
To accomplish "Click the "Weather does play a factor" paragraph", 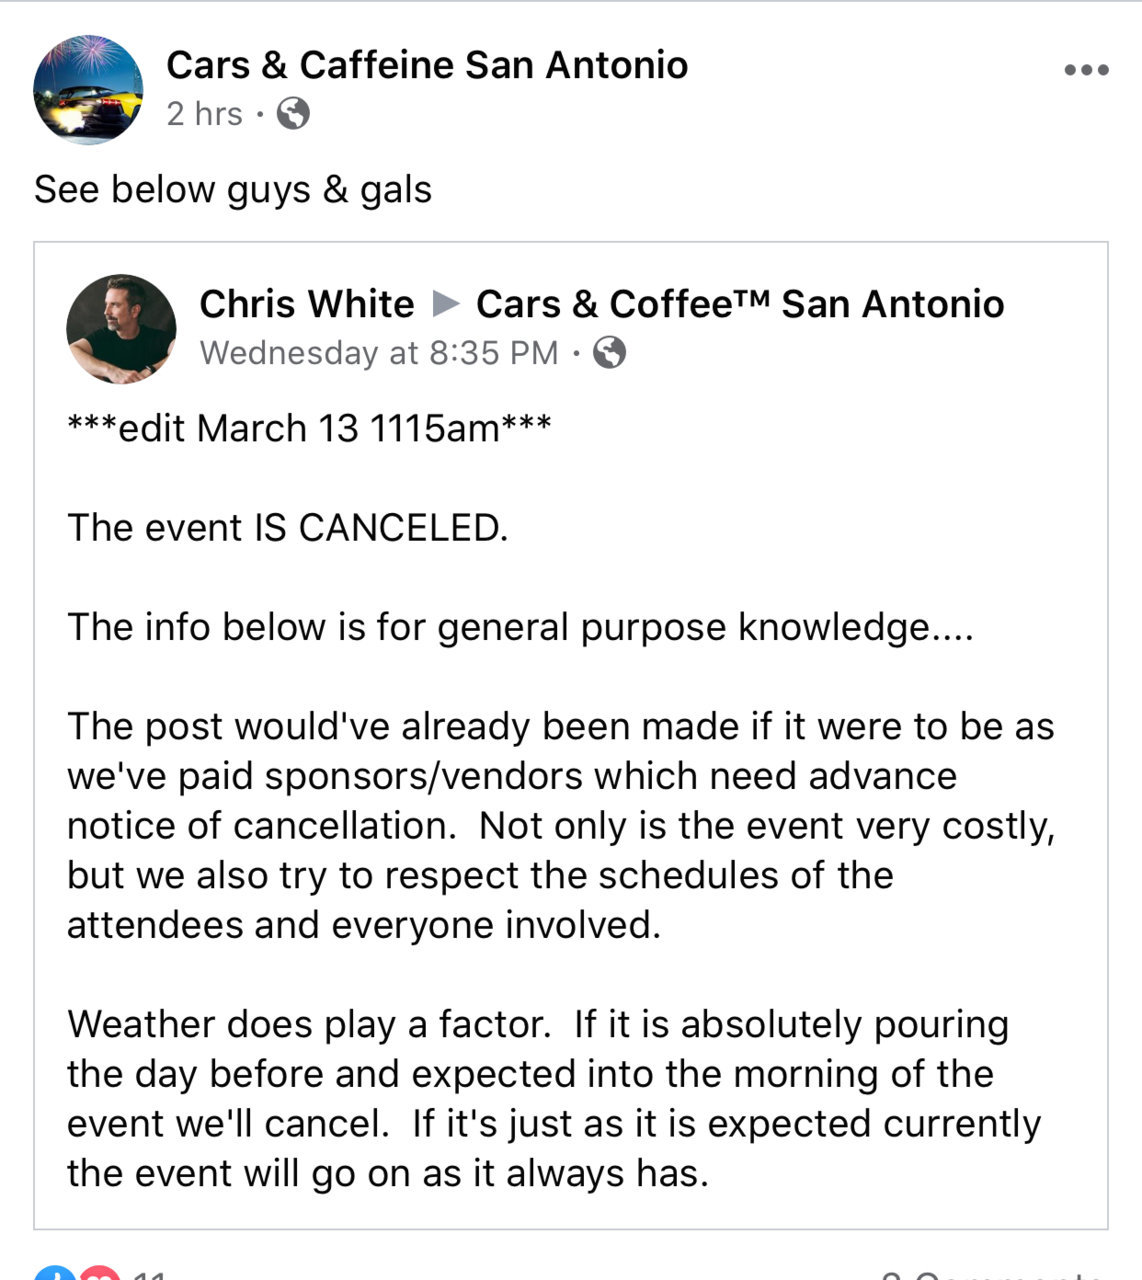I will tap(554, 1098).
